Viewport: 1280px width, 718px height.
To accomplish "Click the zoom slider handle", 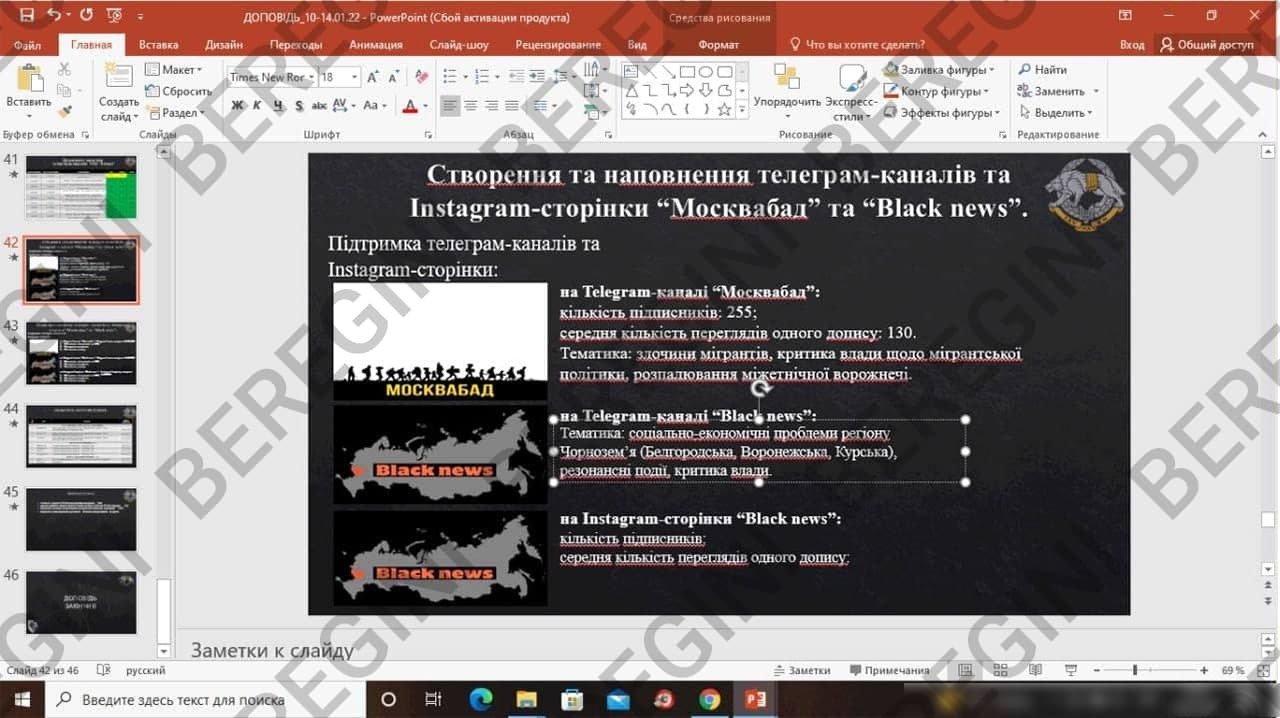I will 1135,670.
